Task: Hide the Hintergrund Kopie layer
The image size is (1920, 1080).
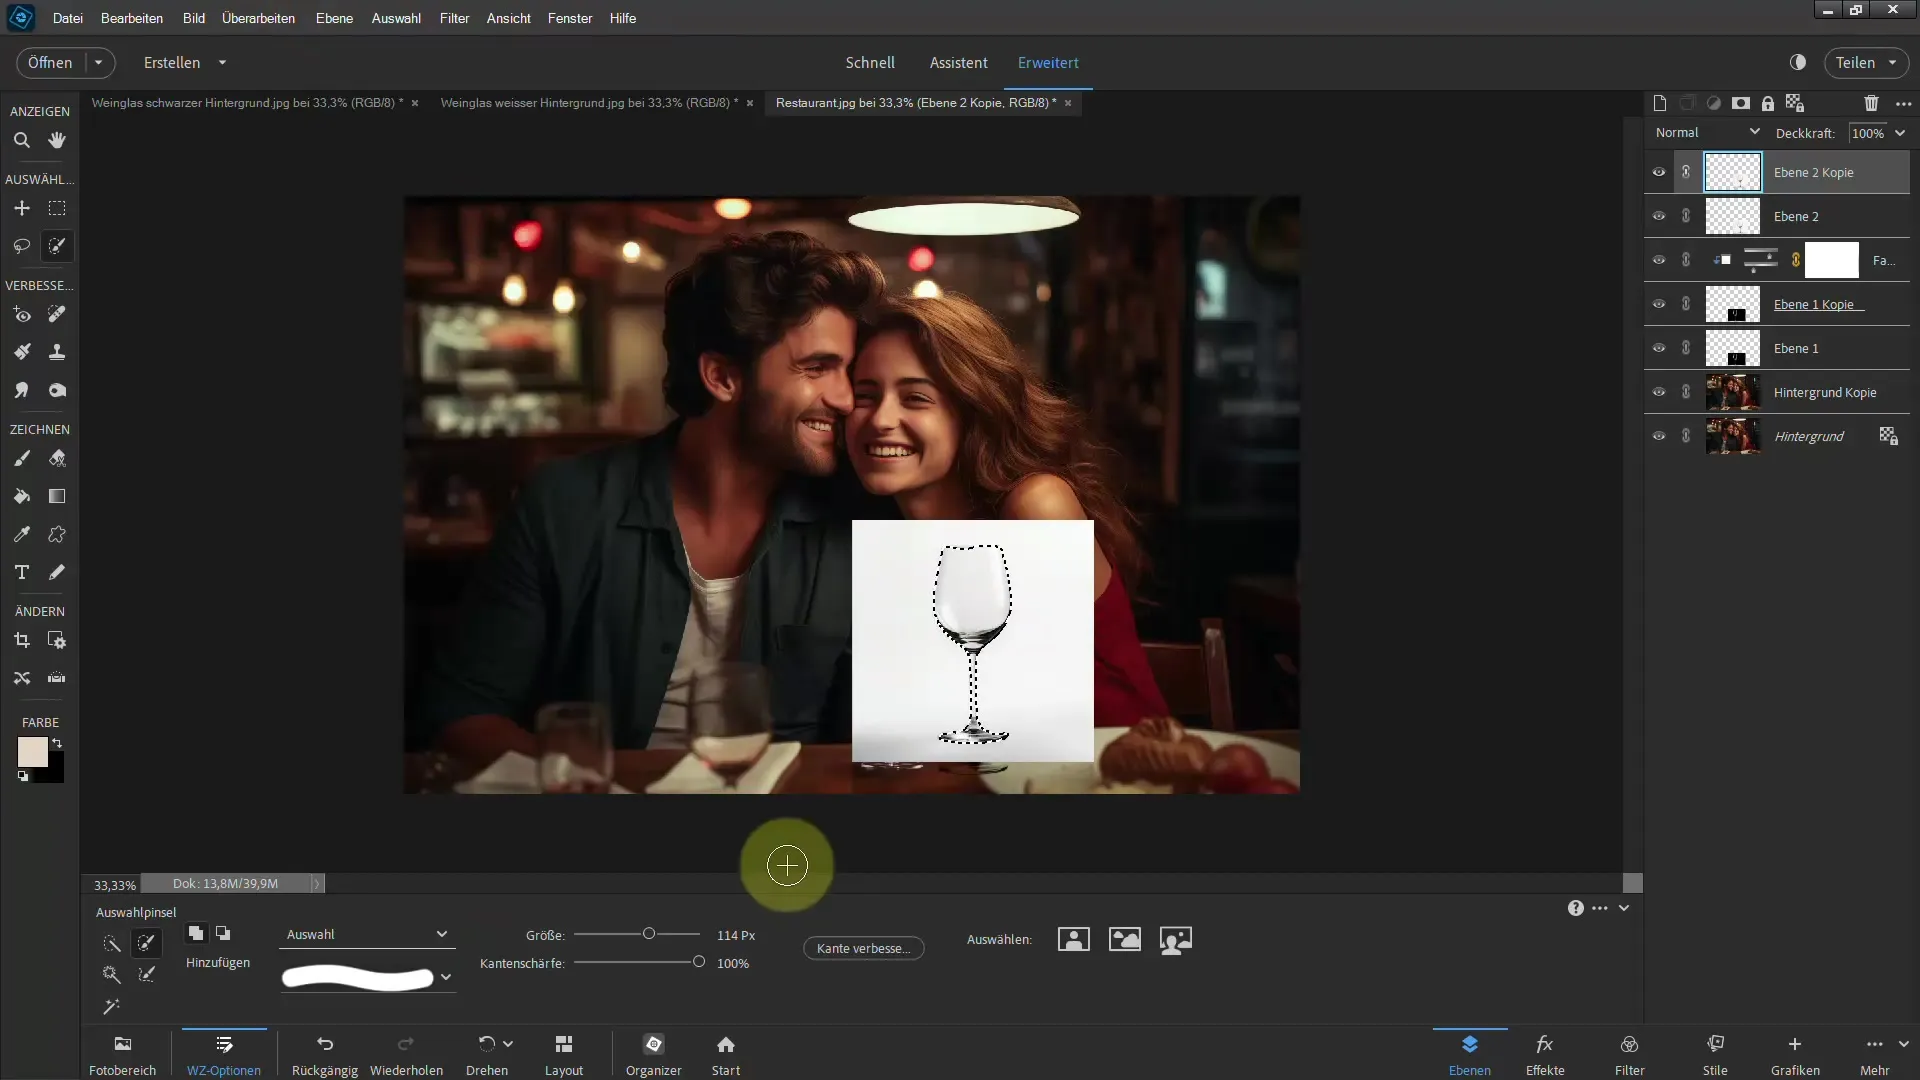Action: tap(1659, 392)
